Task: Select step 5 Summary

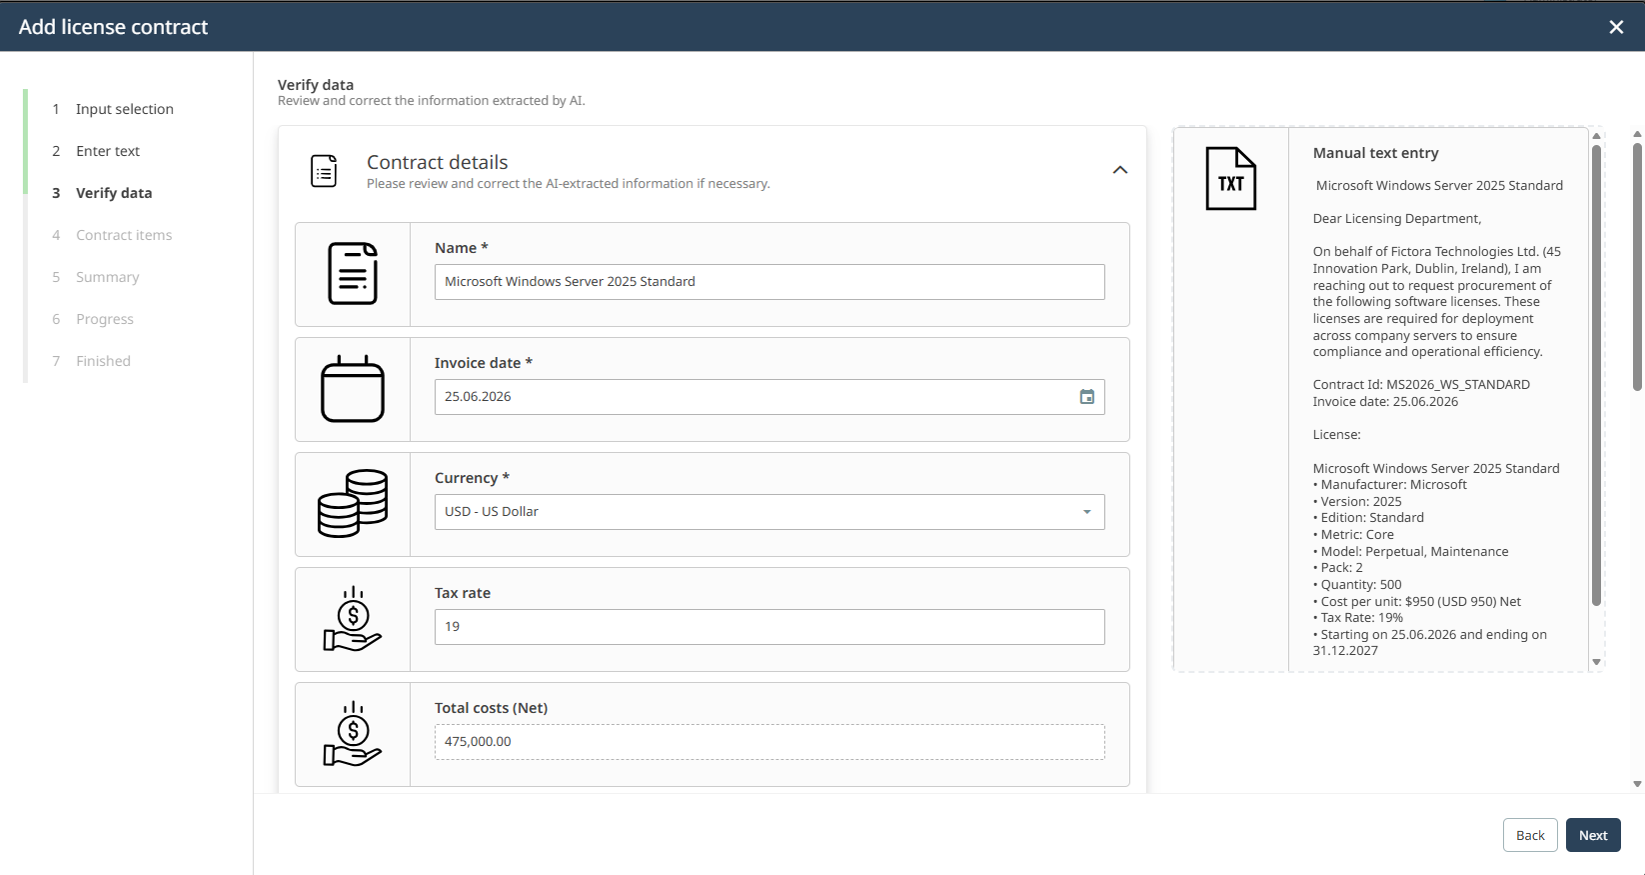Action: point(96,277)
